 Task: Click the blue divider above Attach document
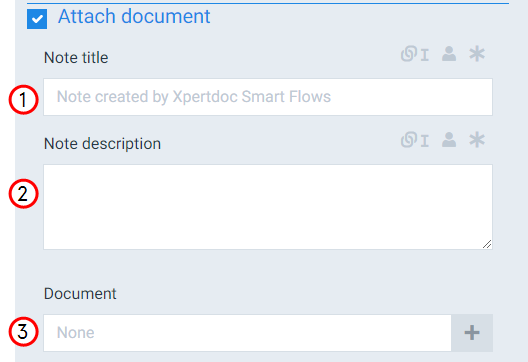point(268,3)
